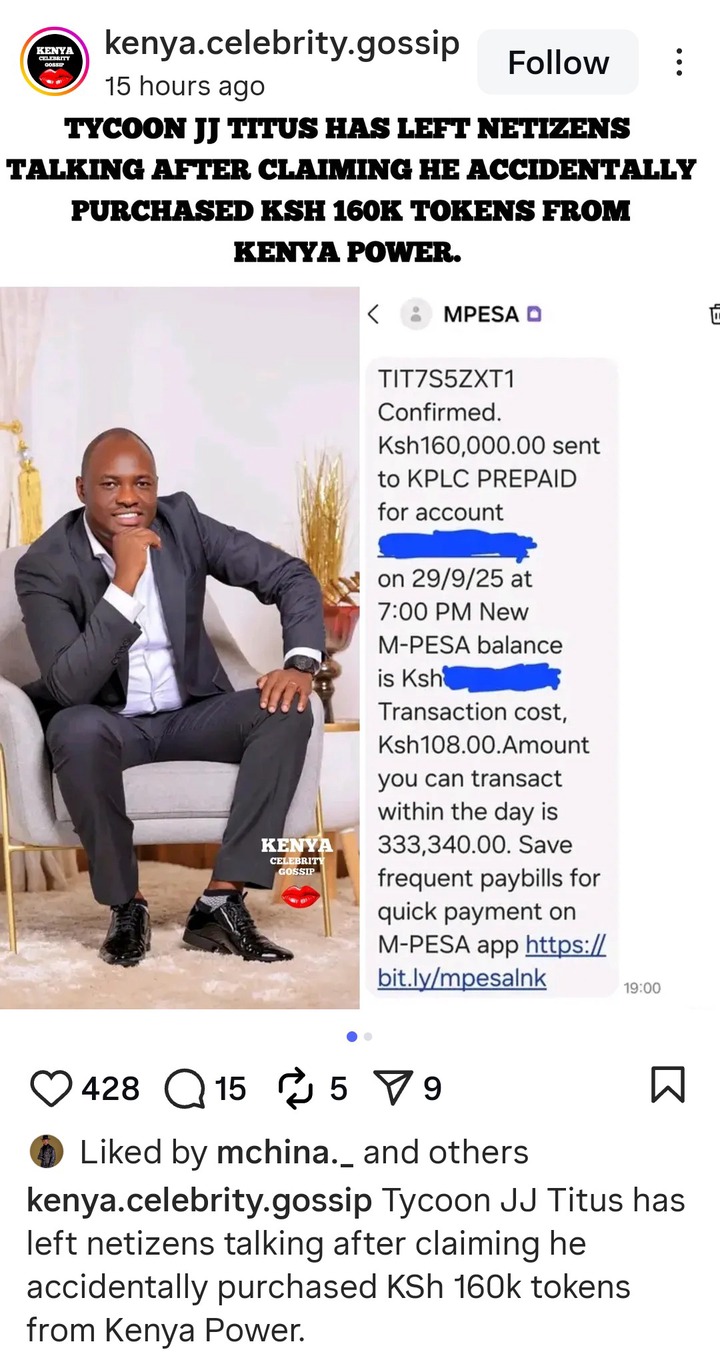This screenshot has width=720, height=1364.
Task: Open the caption username kenya.celebrity.gossip
Action: pyautogui.click(x=200, y=1199)
